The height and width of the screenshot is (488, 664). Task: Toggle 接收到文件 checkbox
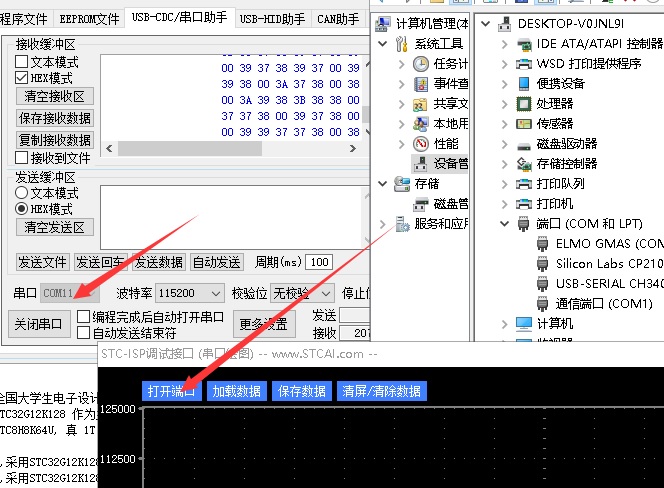(x=21, y=158)
